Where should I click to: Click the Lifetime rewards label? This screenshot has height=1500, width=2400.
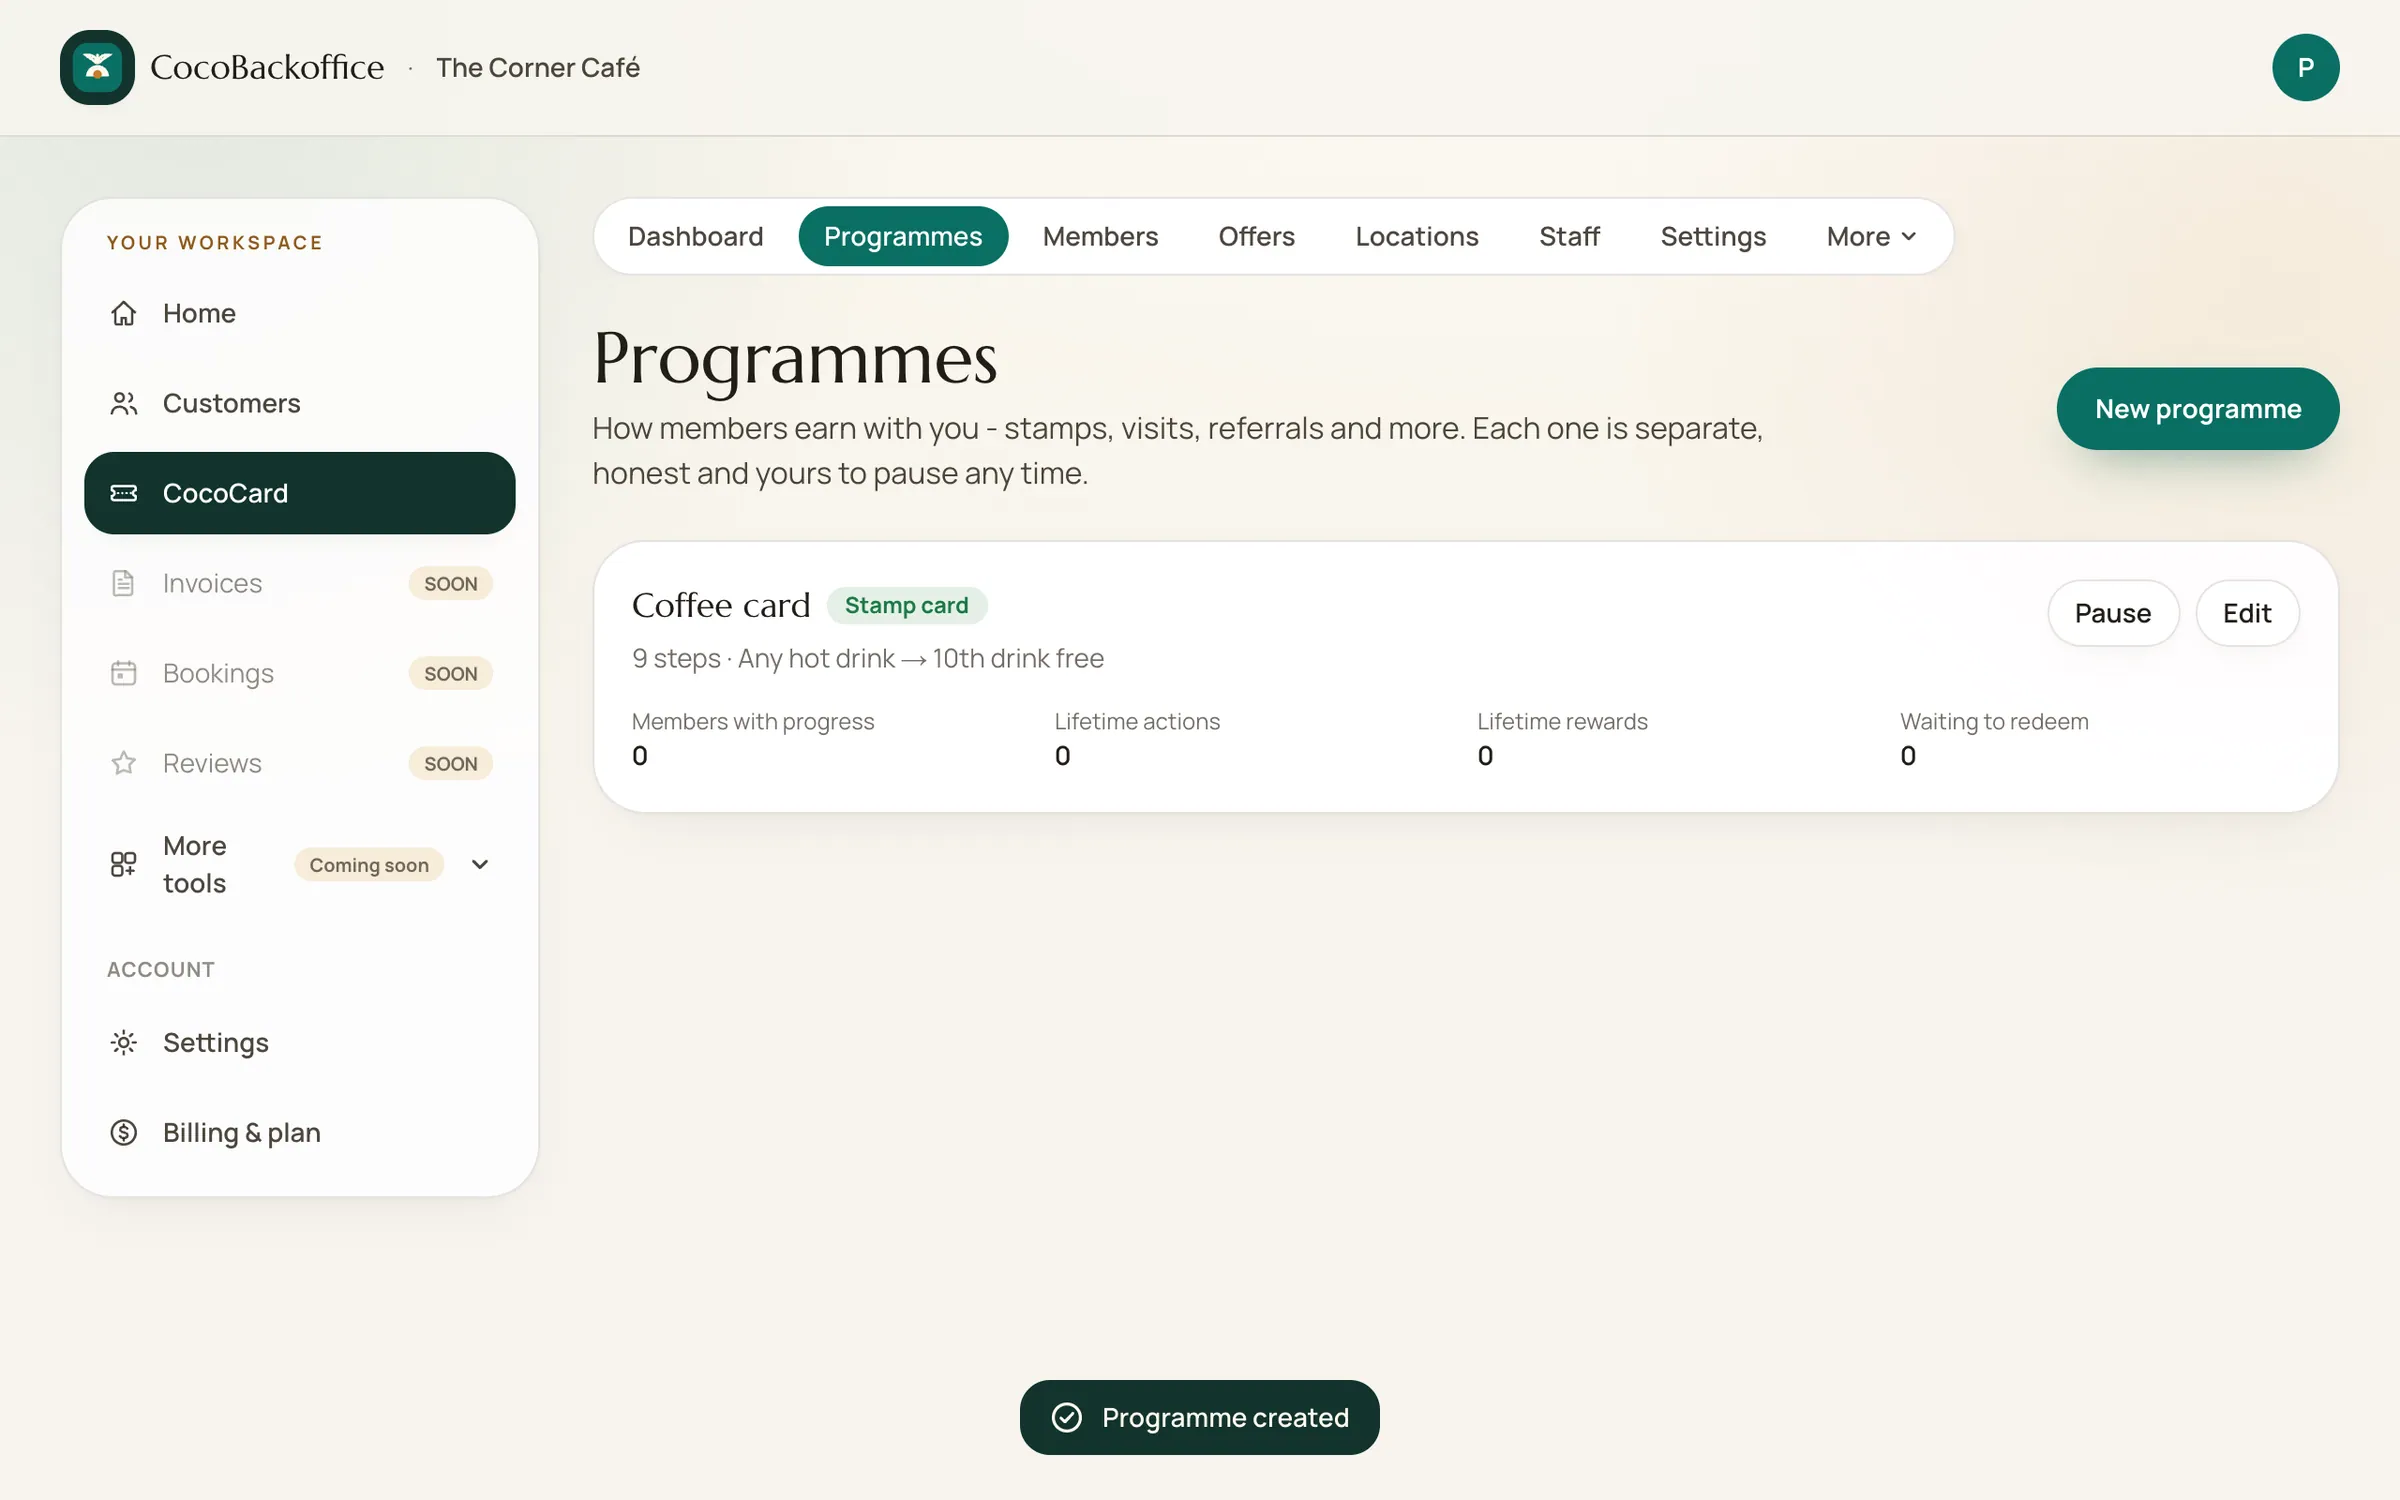pos(1562,721)
